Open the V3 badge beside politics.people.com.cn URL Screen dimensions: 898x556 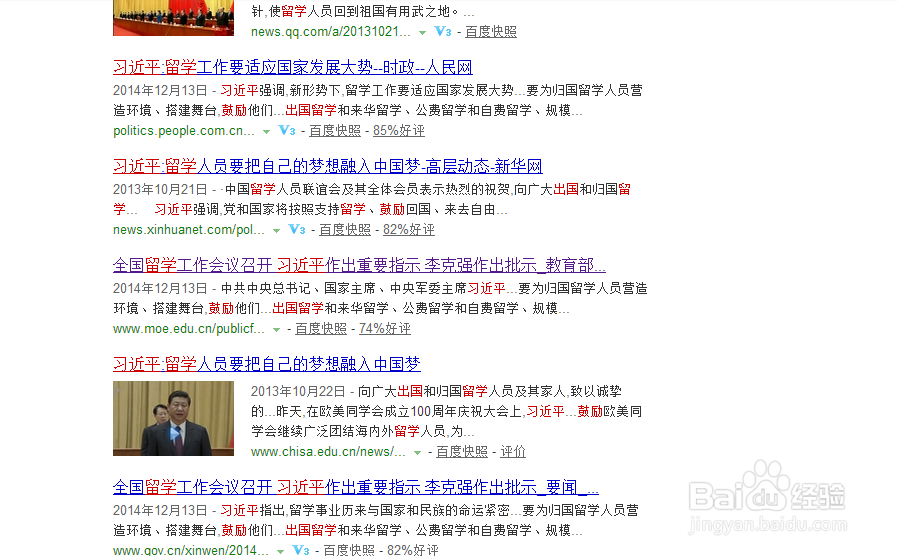(287, 131)
